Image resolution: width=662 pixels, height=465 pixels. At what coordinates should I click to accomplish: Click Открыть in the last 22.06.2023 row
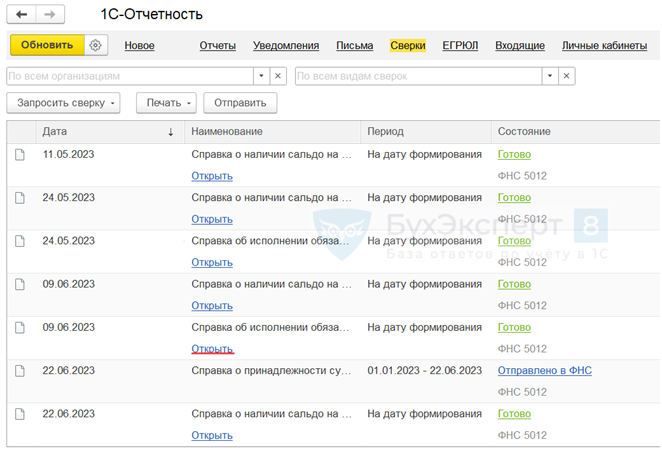pos(212,435)
